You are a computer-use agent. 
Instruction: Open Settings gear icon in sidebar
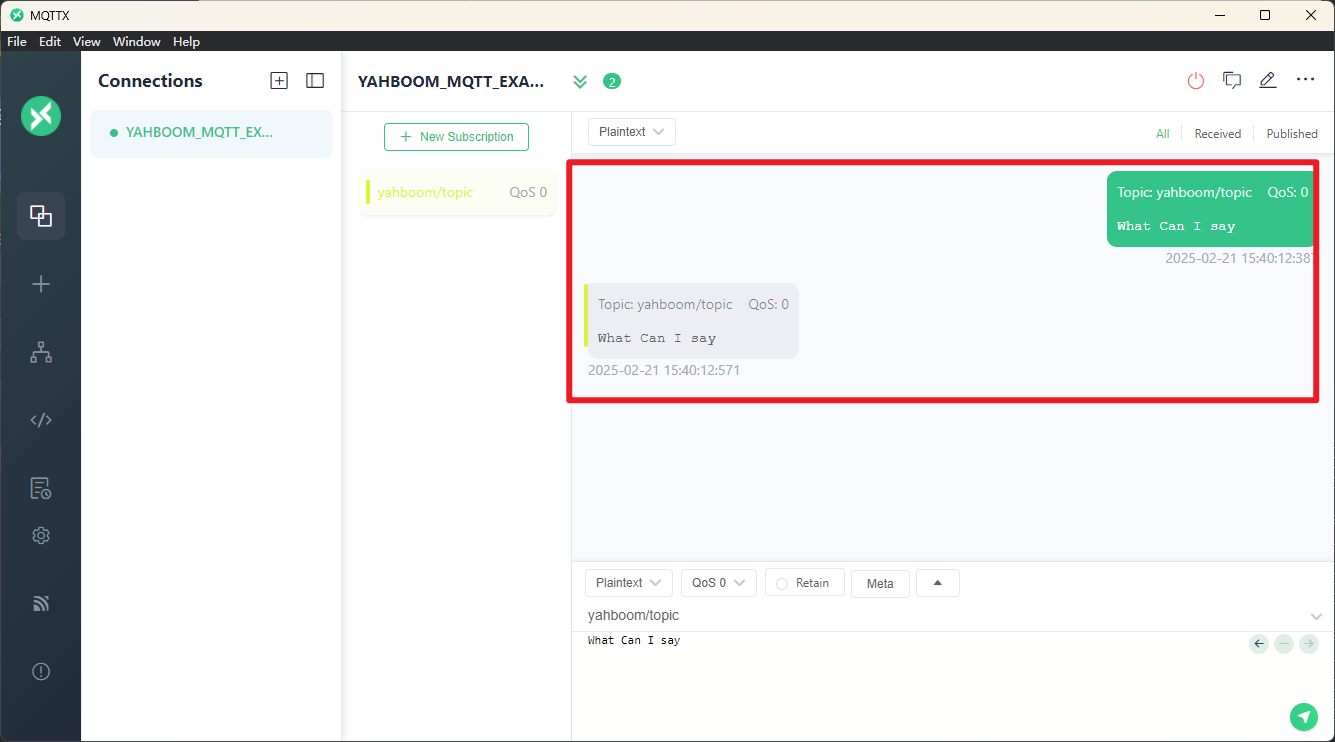pos(41,536)
